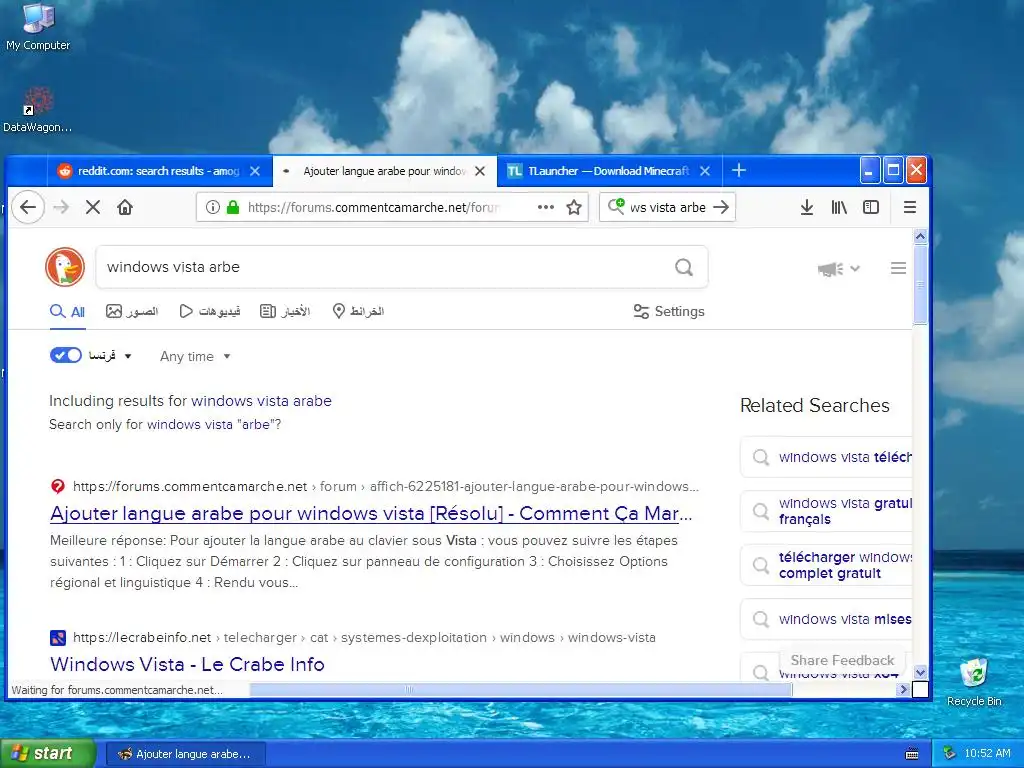Screen dimensions: 1024x768
Task: Open the Library bookshelf icon
Action: 839,207
